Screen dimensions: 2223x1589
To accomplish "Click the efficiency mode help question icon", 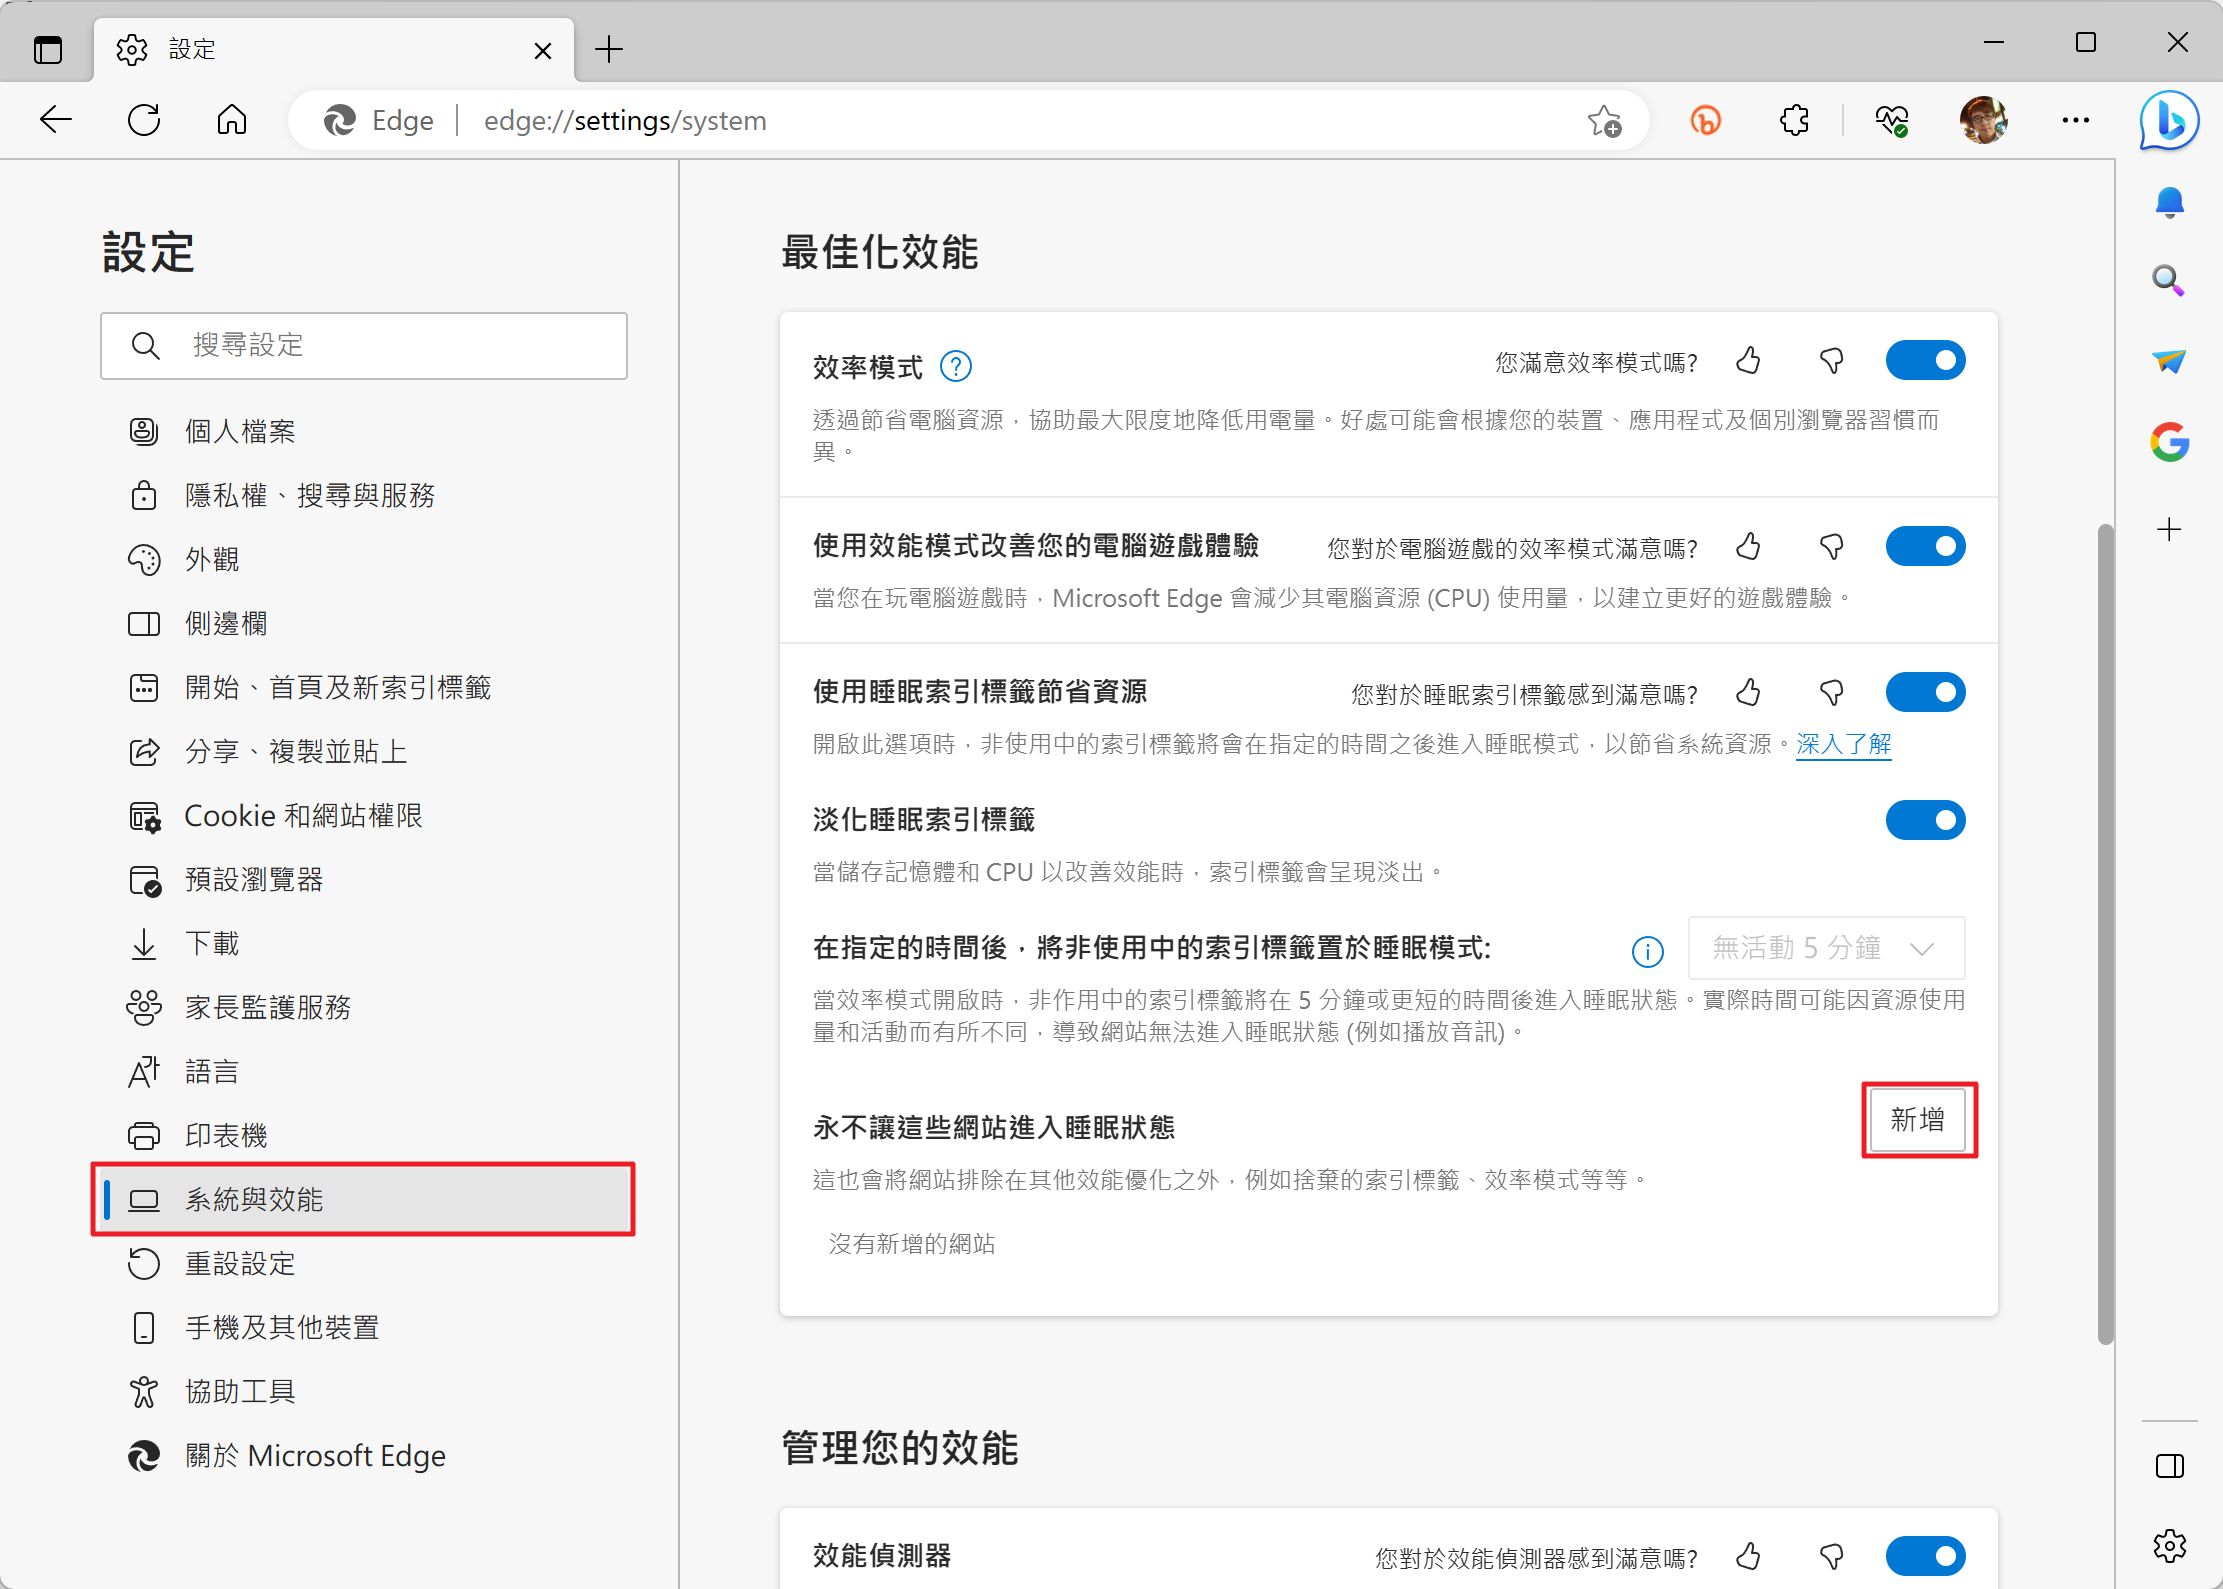I will (956, 367).
